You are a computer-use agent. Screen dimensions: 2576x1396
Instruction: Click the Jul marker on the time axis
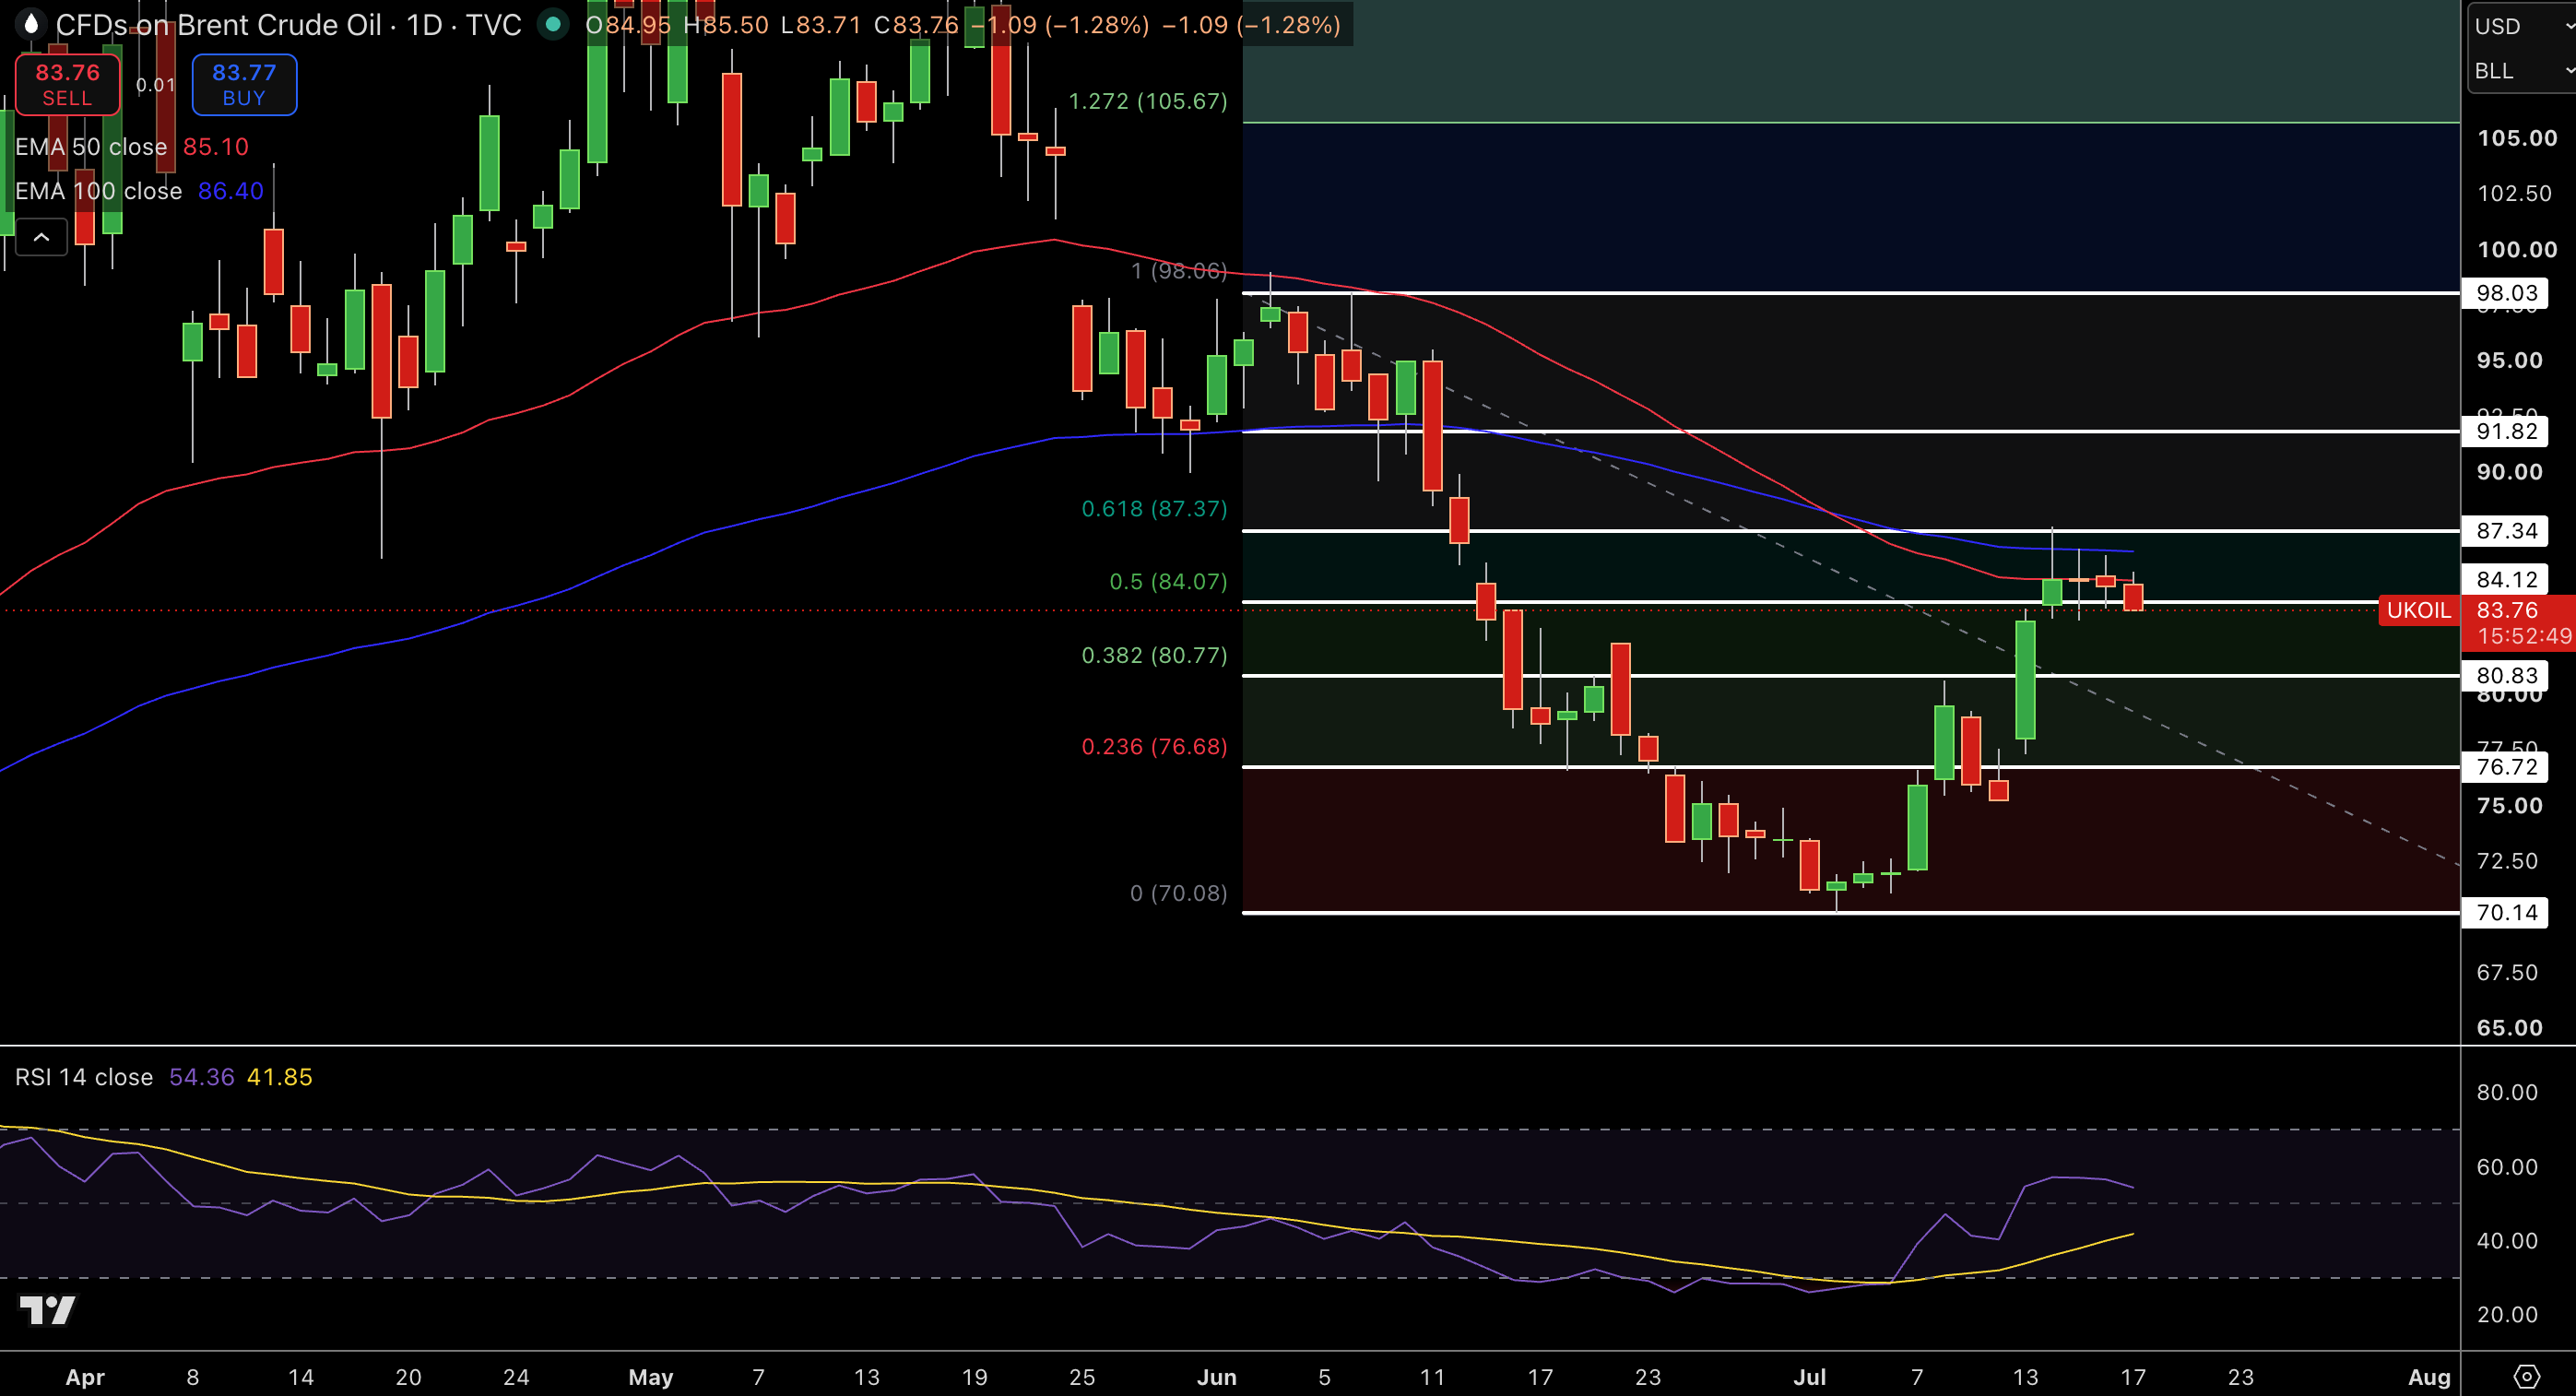pos(1809,1377)
